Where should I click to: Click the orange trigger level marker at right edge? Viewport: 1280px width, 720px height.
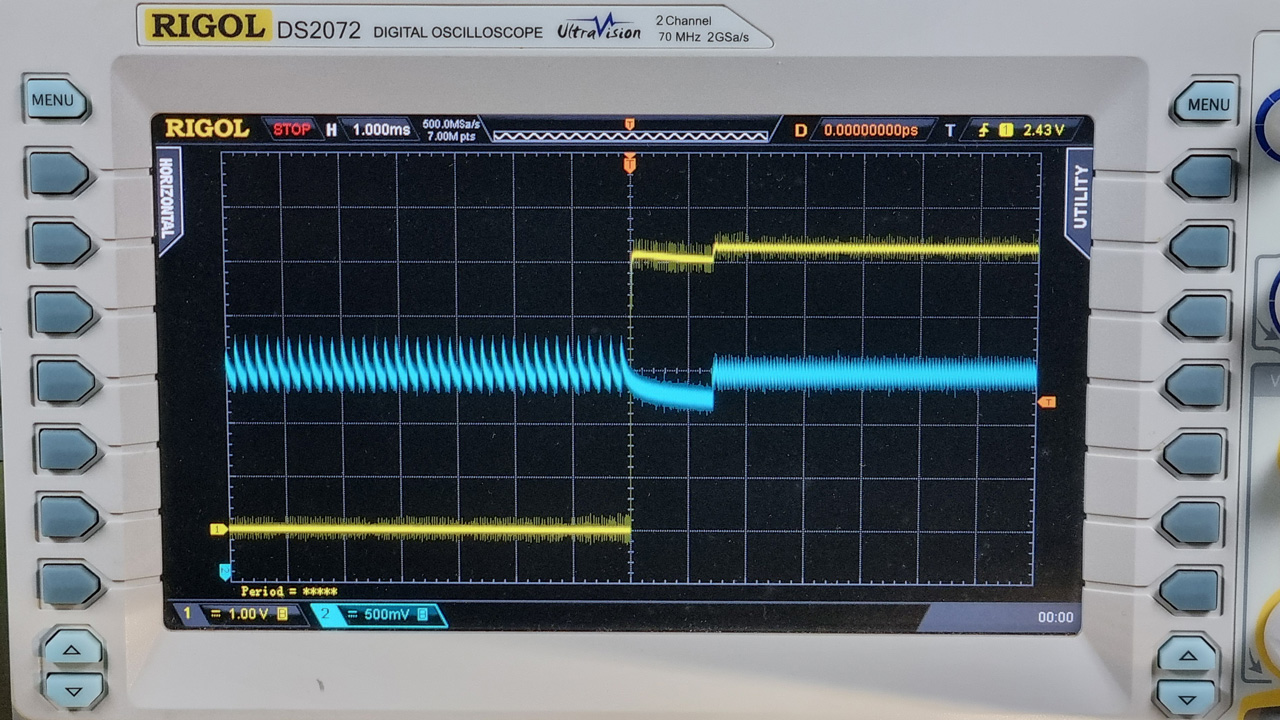1047,402
